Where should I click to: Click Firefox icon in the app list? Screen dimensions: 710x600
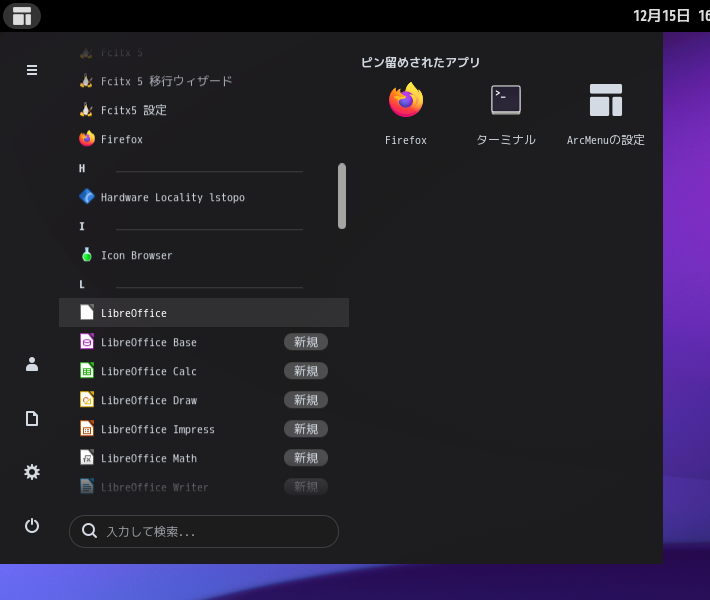(x=87, y=139)
